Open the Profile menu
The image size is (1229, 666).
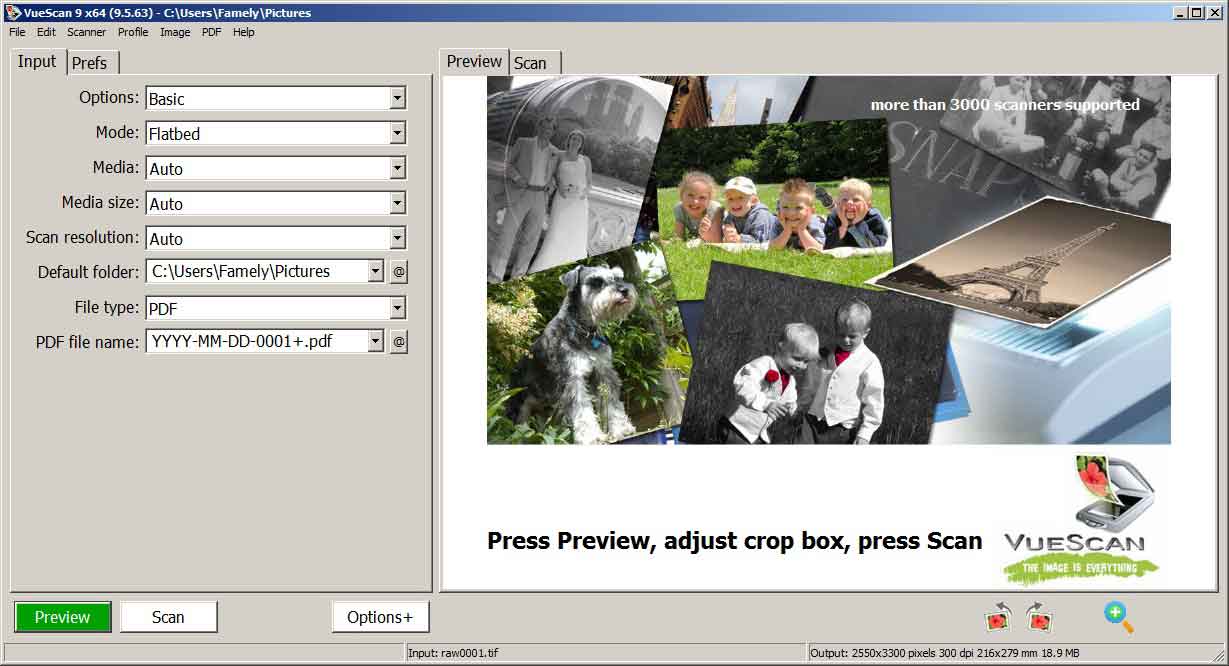pos(133,32)
